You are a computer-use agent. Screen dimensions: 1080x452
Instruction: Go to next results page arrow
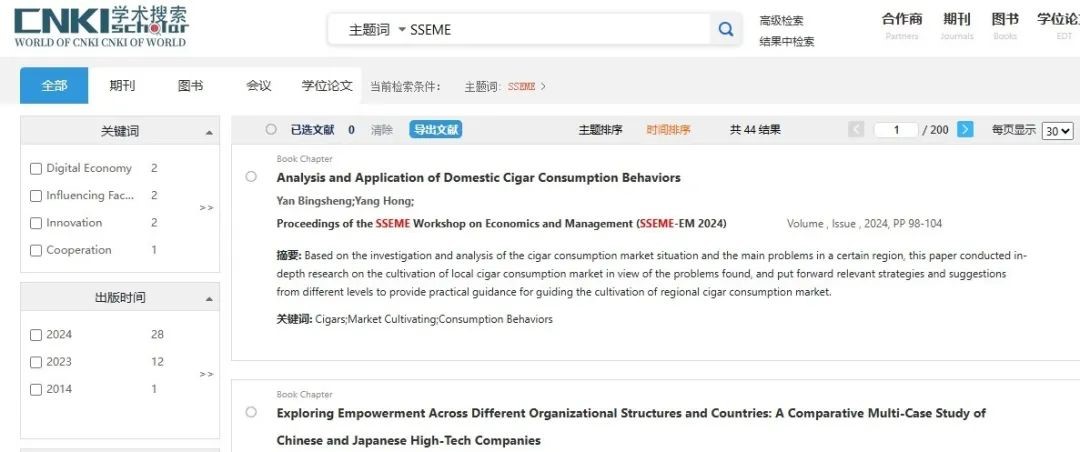(x=965, y=130)
